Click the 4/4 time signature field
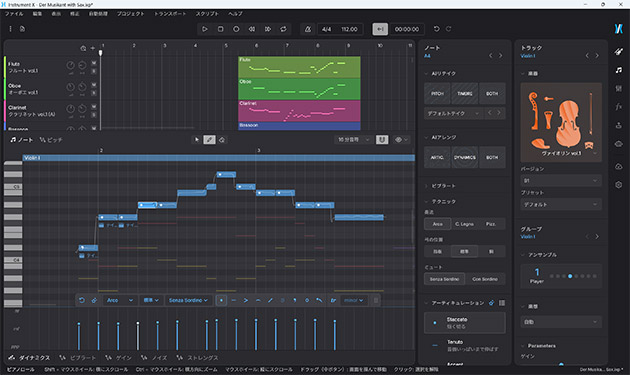The image size is (630, 375). (x=327, y=29)
